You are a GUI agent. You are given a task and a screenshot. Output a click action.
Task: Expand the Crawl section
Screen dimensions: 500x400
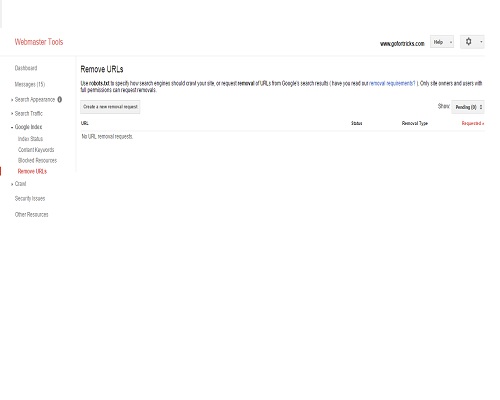point(20,184)
